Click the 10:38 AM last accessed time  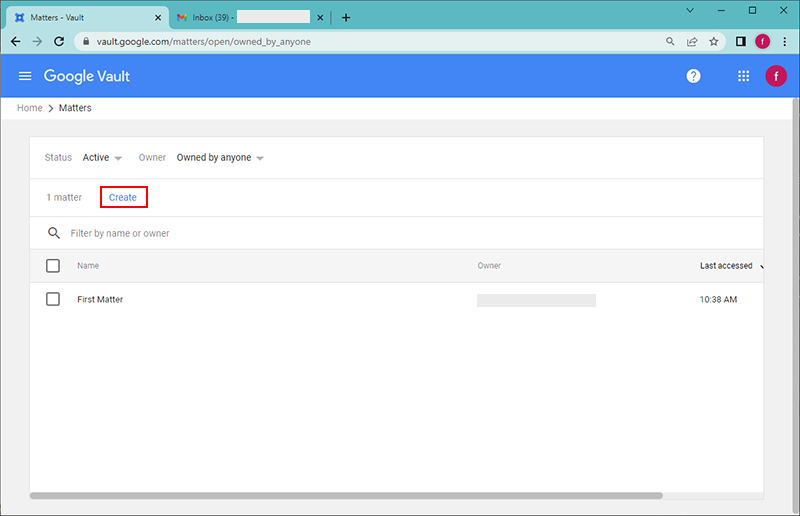pyautogui.click(x=718, y=300)
